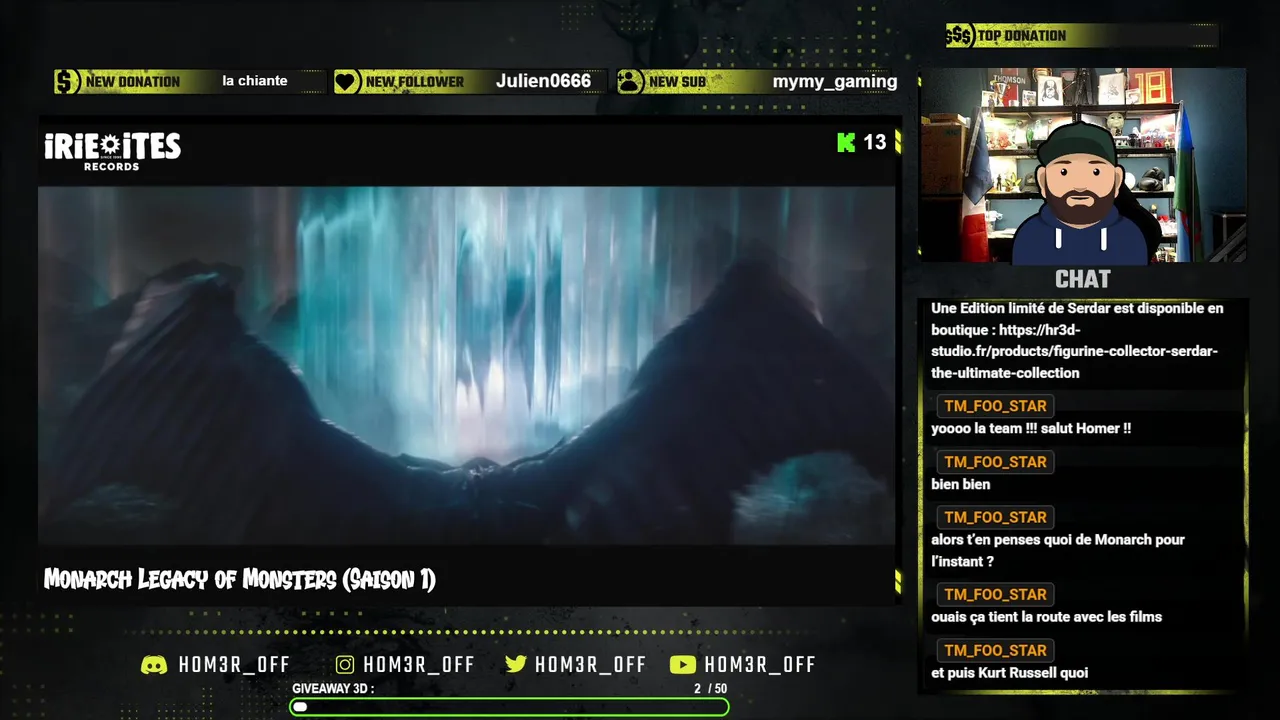Image resolution: width=1280 pixels, height=720 pixels.
Task: Click the NEW DONATION label
Action: (x=133, y=82)
